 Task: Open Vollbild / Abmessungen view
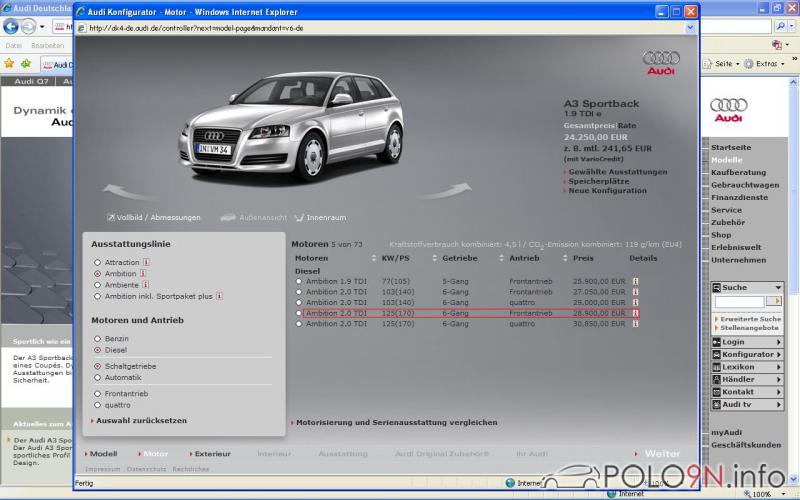(154, 217)
